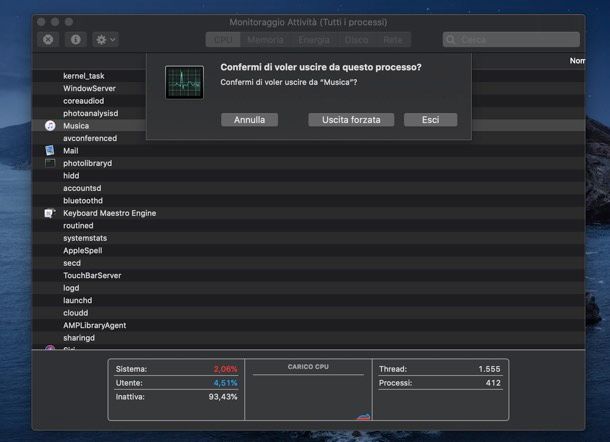Select the routined process row
The image size is (610, 442).
pyautogui.click(x=308, y=226)
